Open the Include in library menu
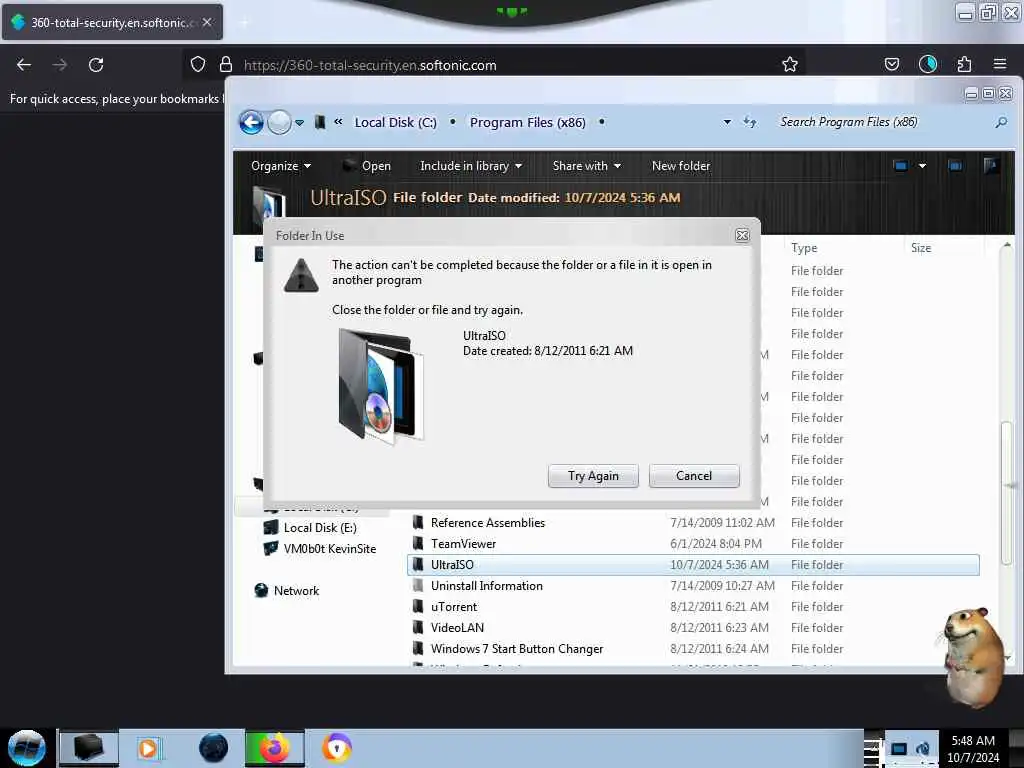Viewport: 1024px width, 768px height. point(471,166)
